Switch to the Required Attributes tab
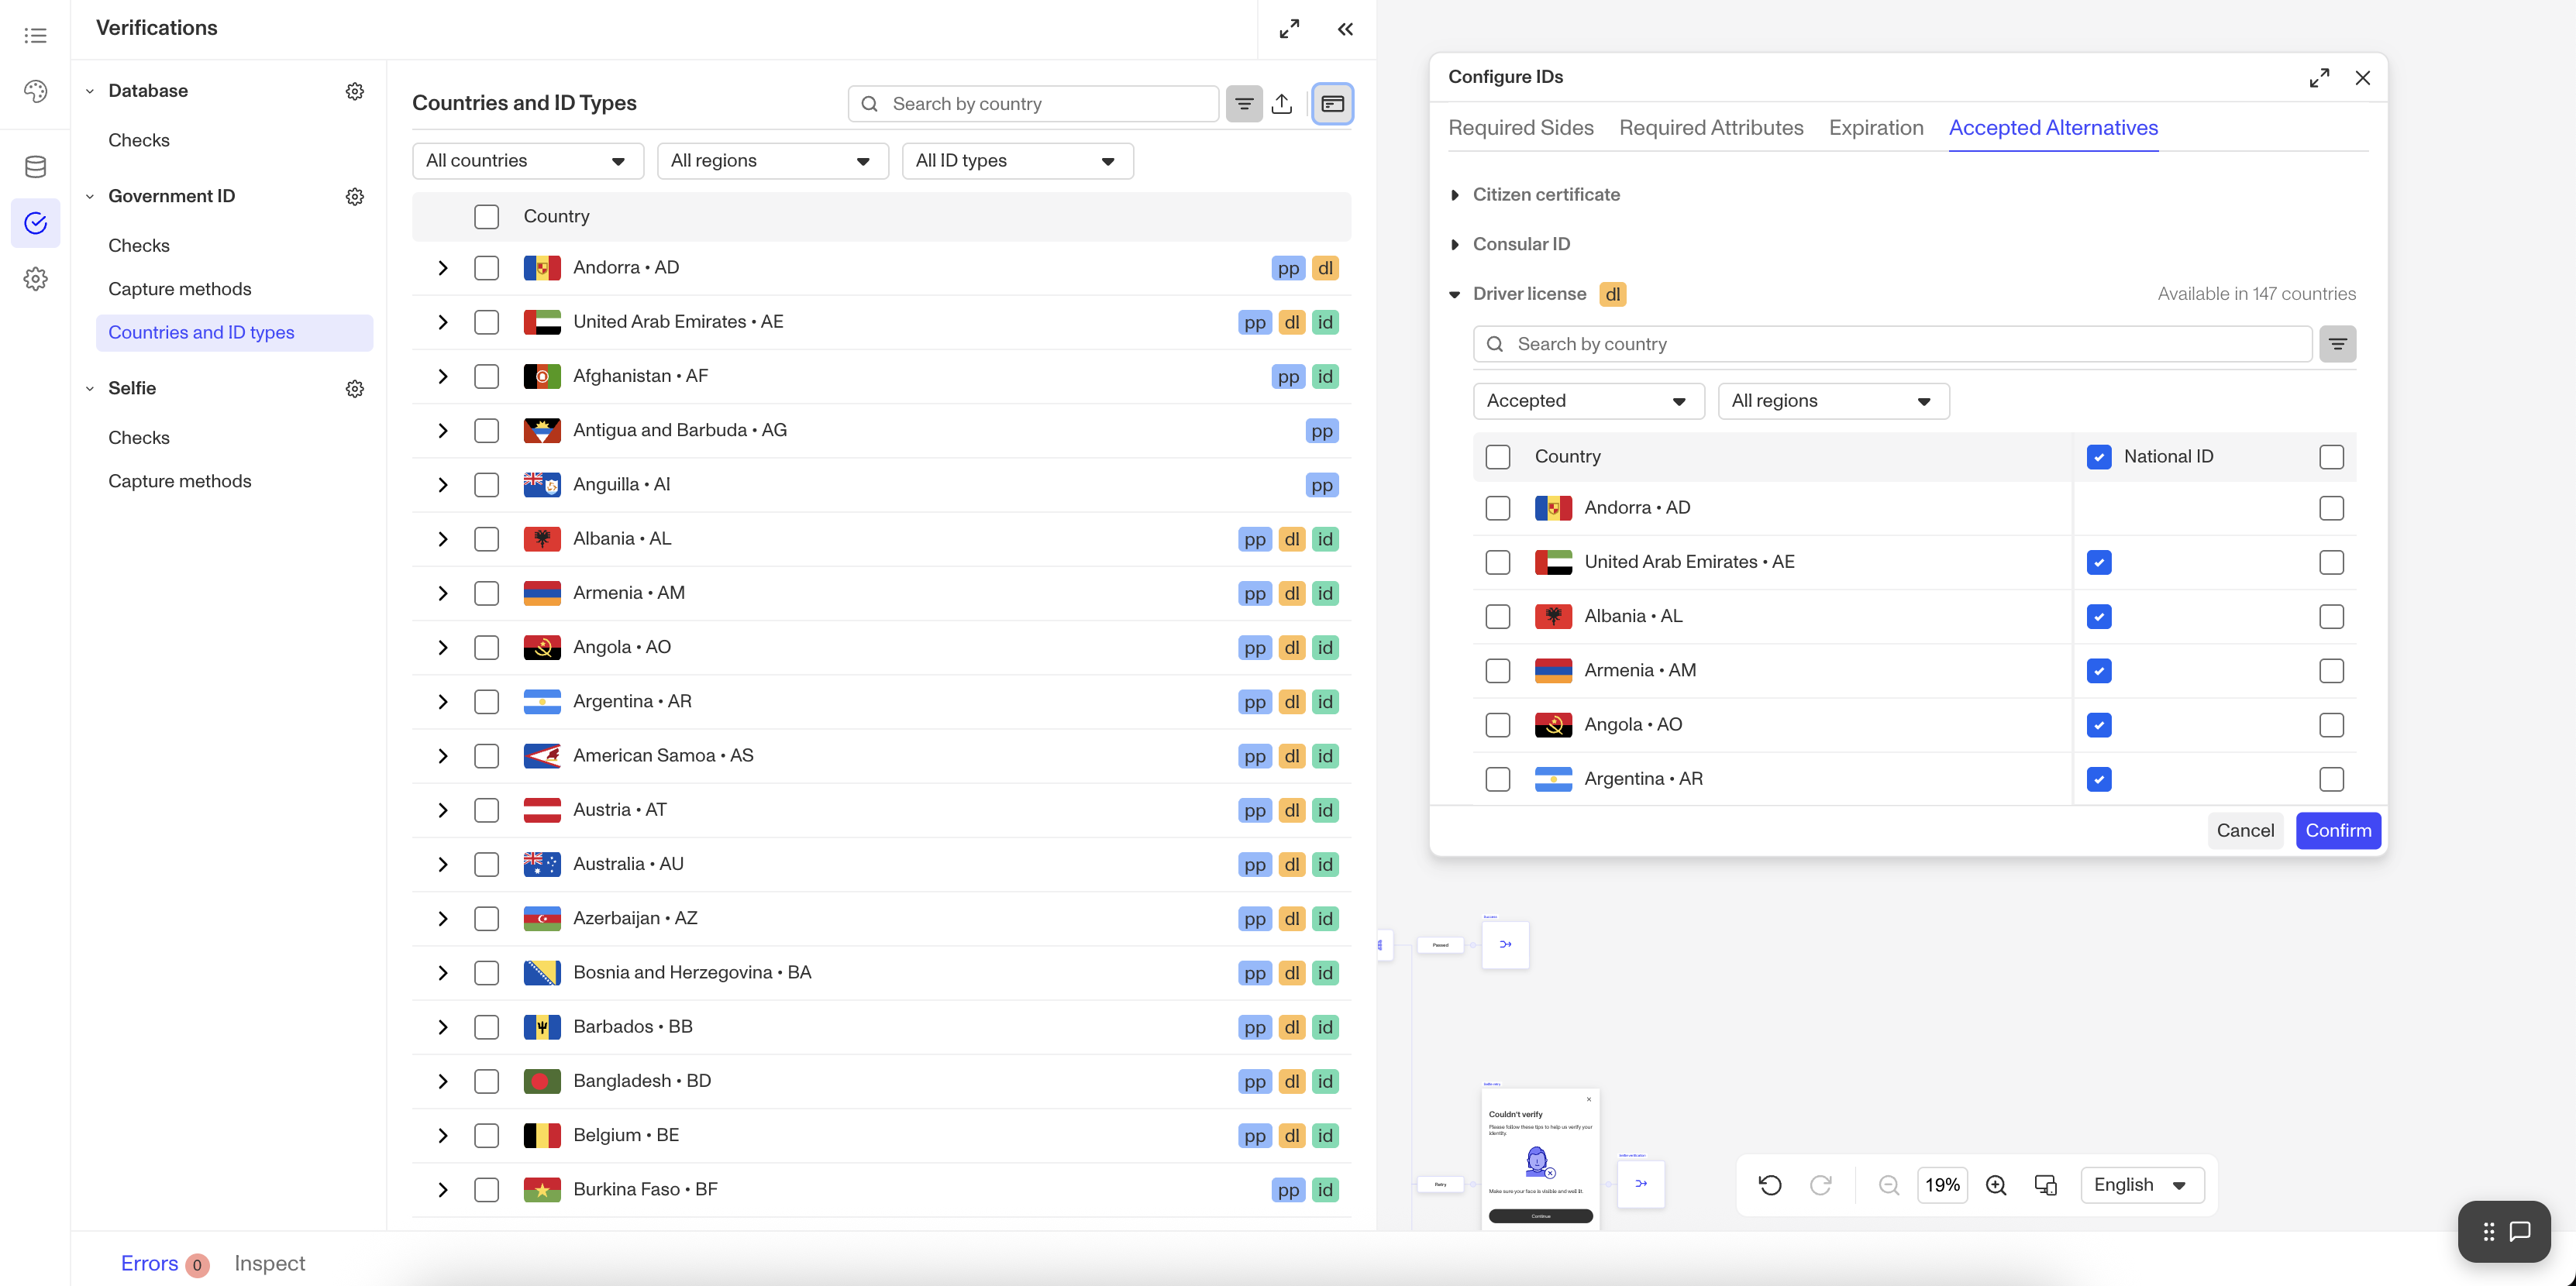This screenshot has width=2576, height=1286. [1711, 128]
